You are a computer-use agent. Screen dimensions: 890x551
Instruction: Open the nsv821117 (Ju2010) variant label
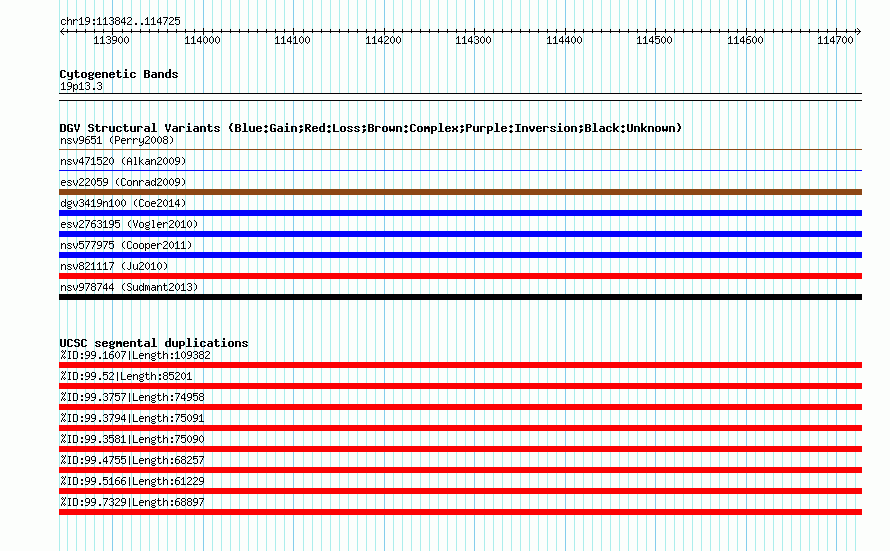click(x=114, y=266)
